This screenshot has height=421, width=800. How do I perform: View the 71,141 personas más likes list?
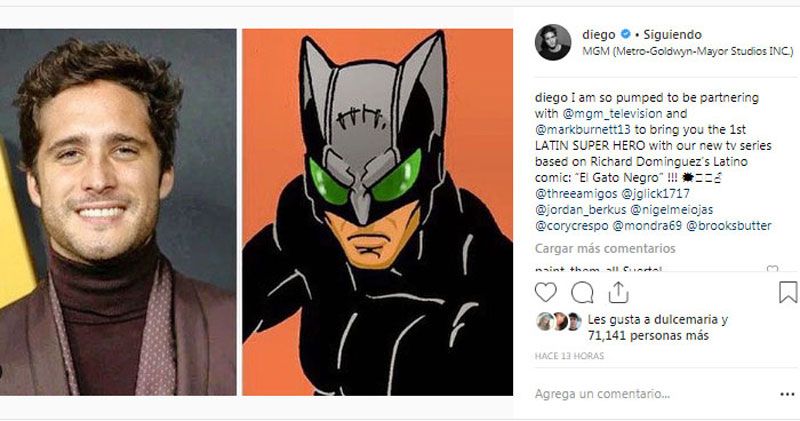pos(648,335)
